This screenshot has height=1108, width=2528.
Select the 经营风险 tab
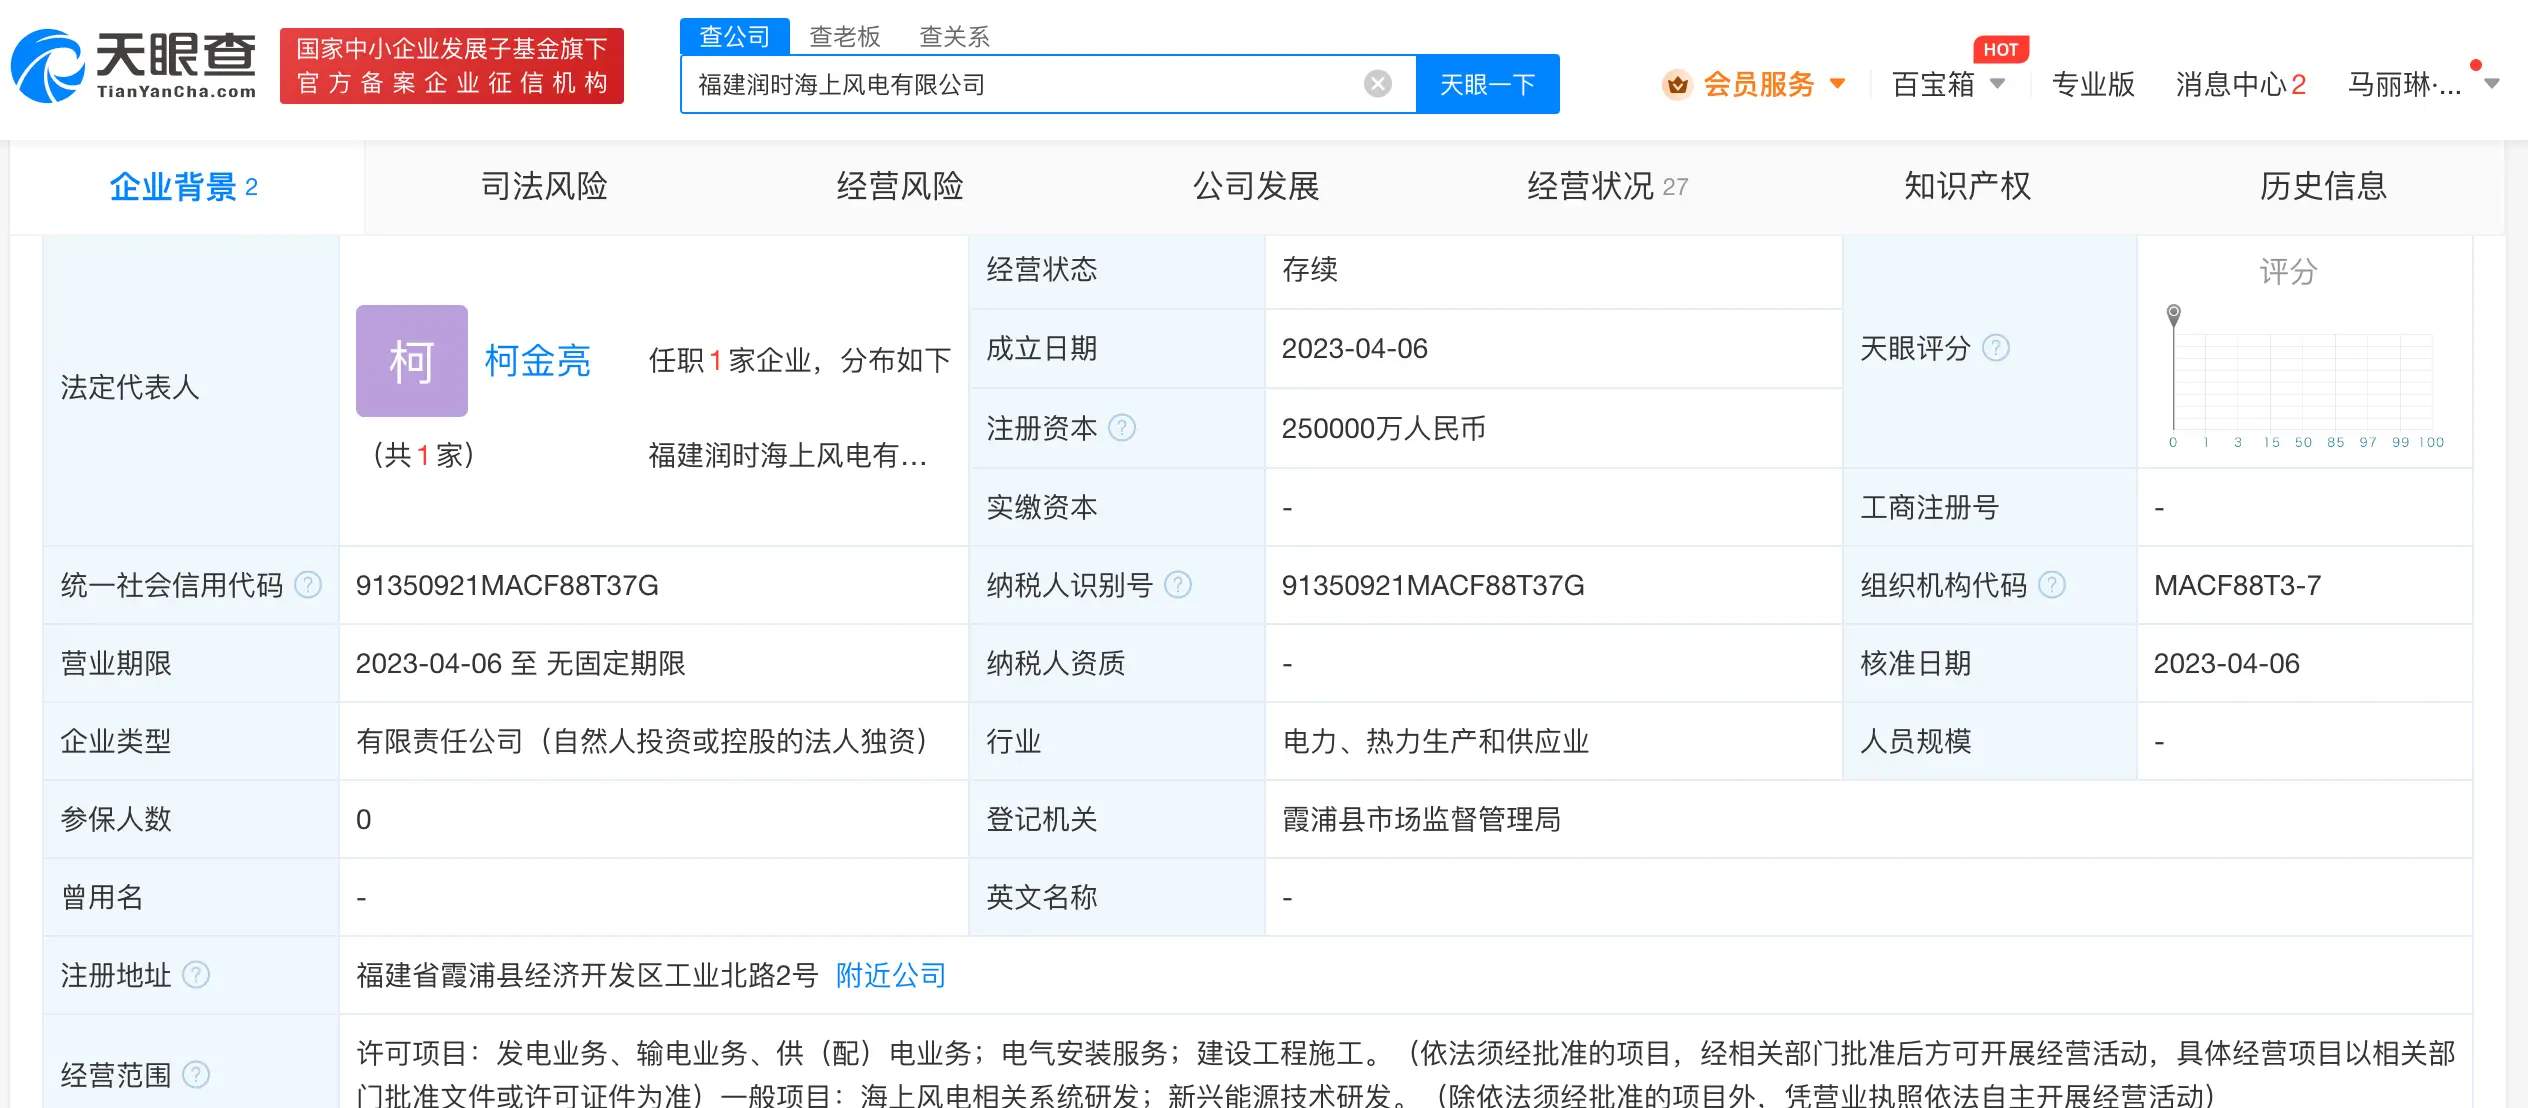900,186
